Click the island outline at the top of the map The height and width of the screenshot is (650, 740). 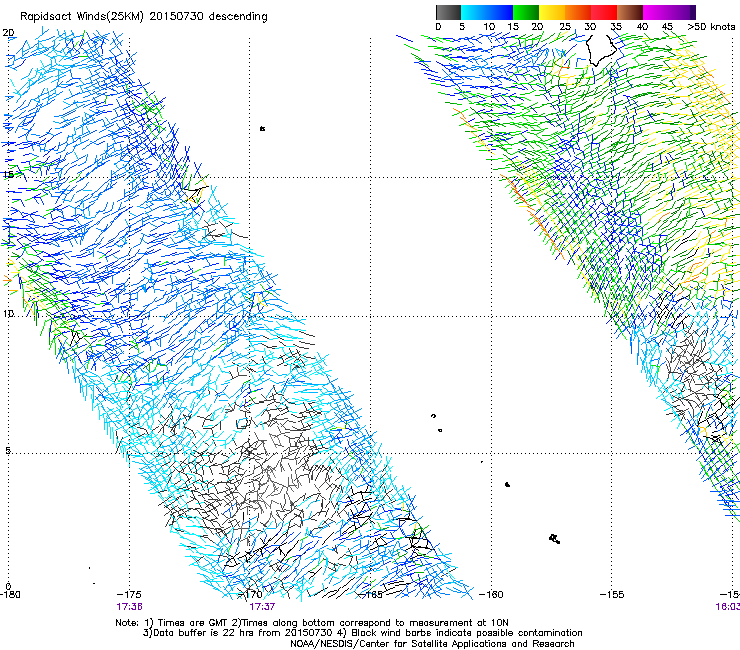point(601,50)
